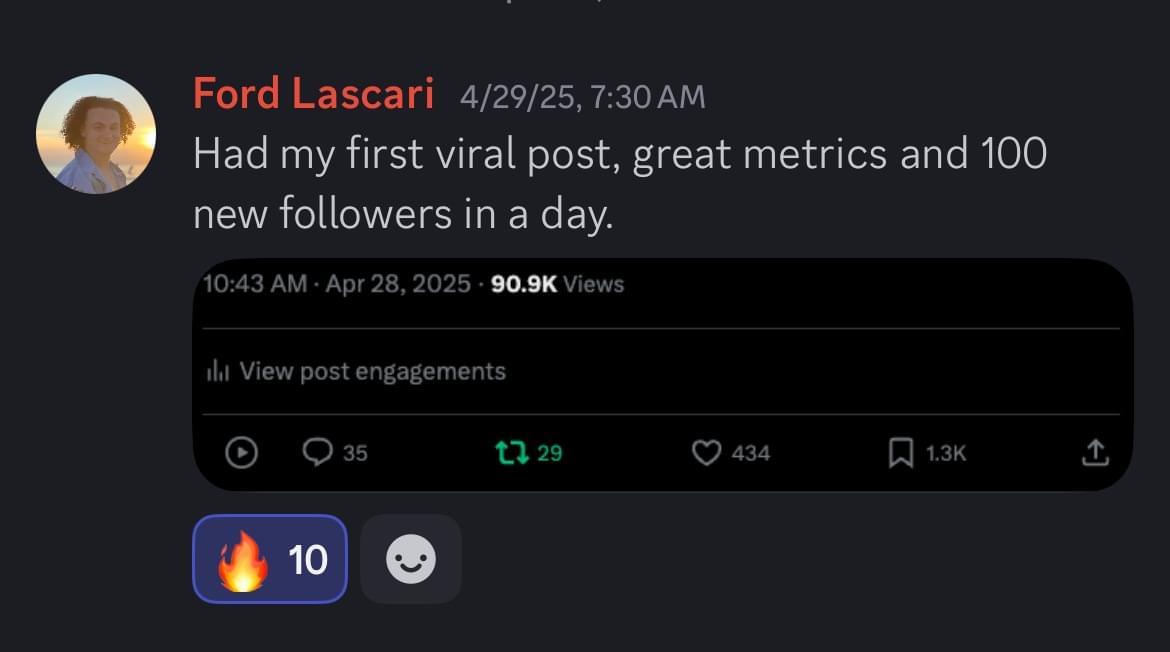Like the post with the heart icon

click(706, 453)
